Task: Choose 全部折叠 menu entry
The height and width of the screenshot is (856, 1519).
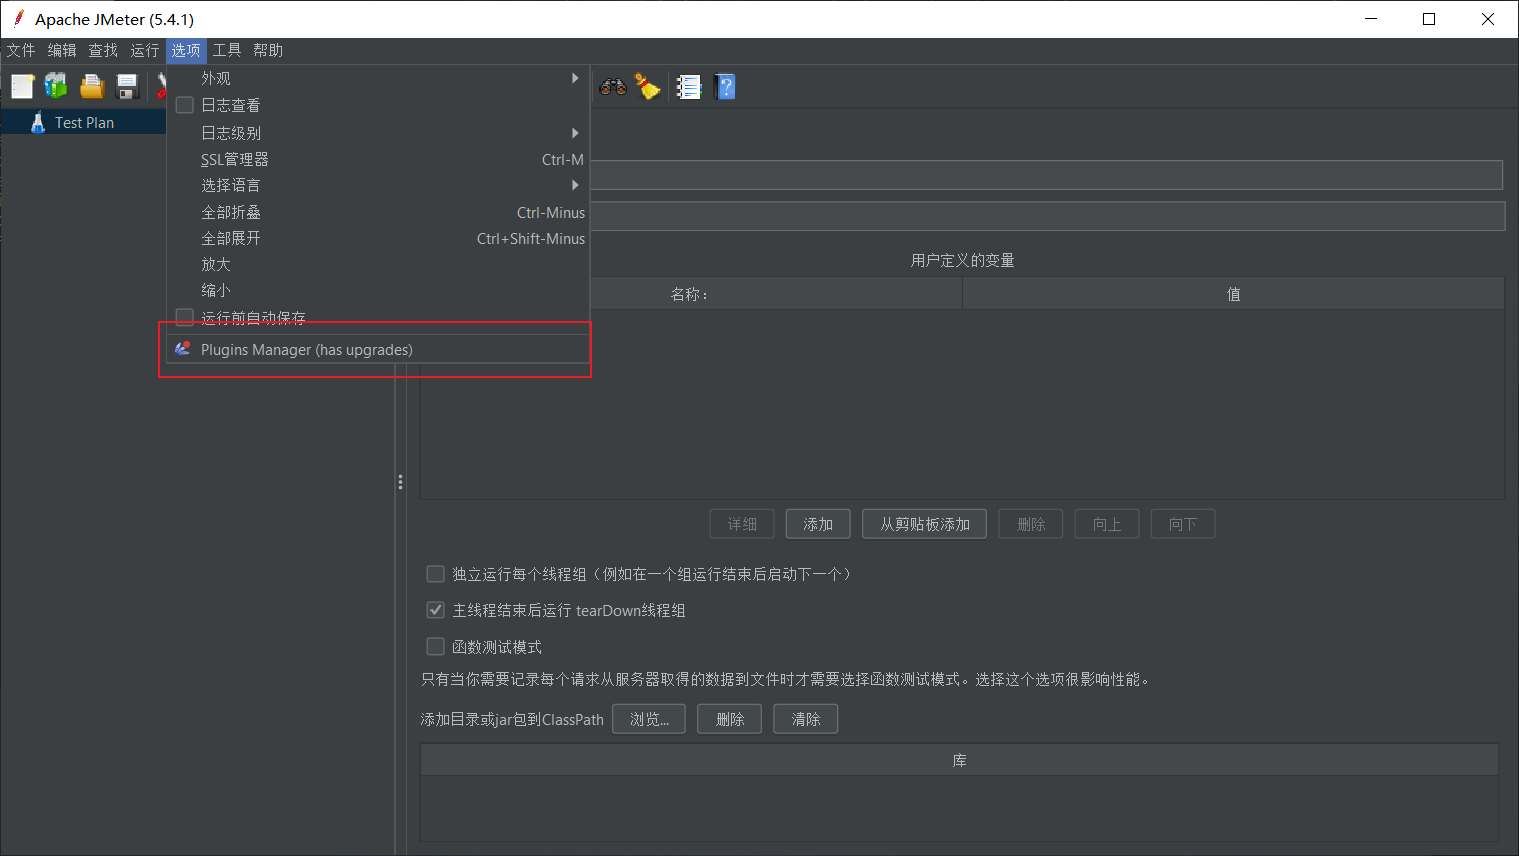Action: [378, 212]
